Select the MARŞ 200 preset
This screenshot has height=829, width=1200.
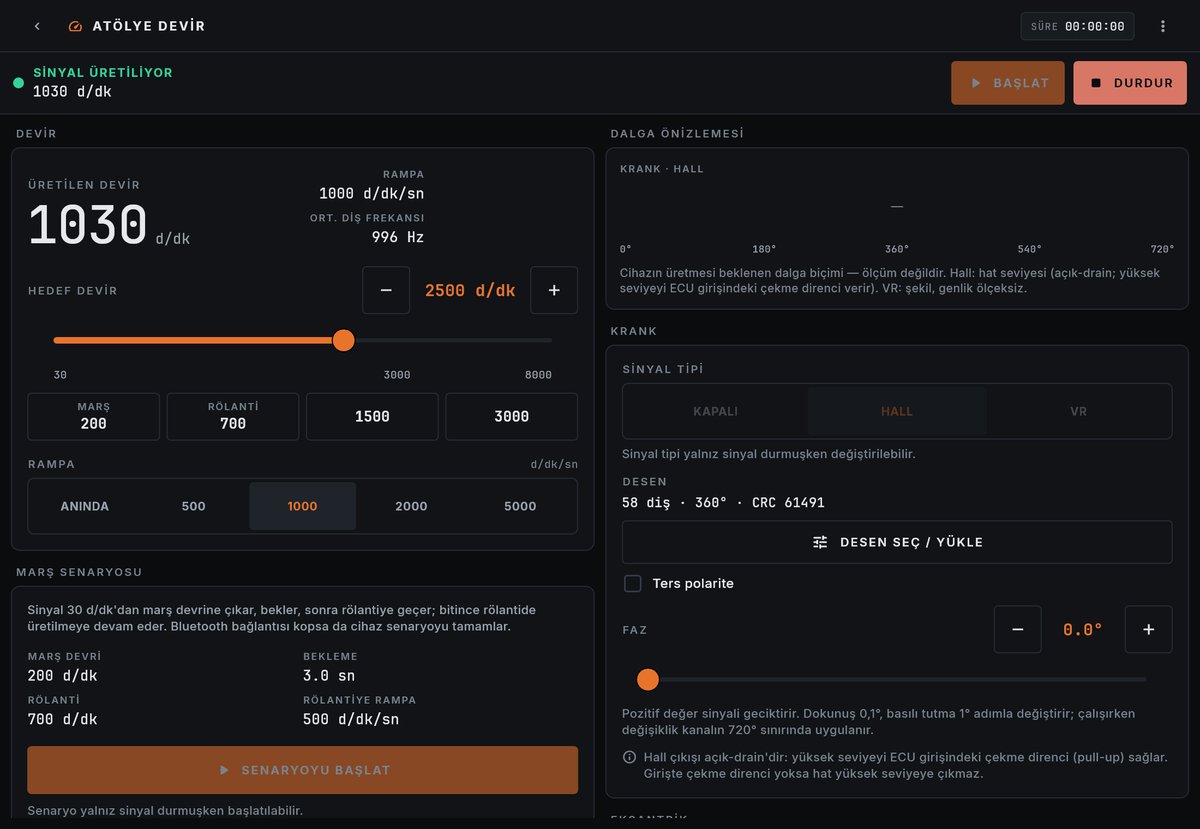[93, 416]
